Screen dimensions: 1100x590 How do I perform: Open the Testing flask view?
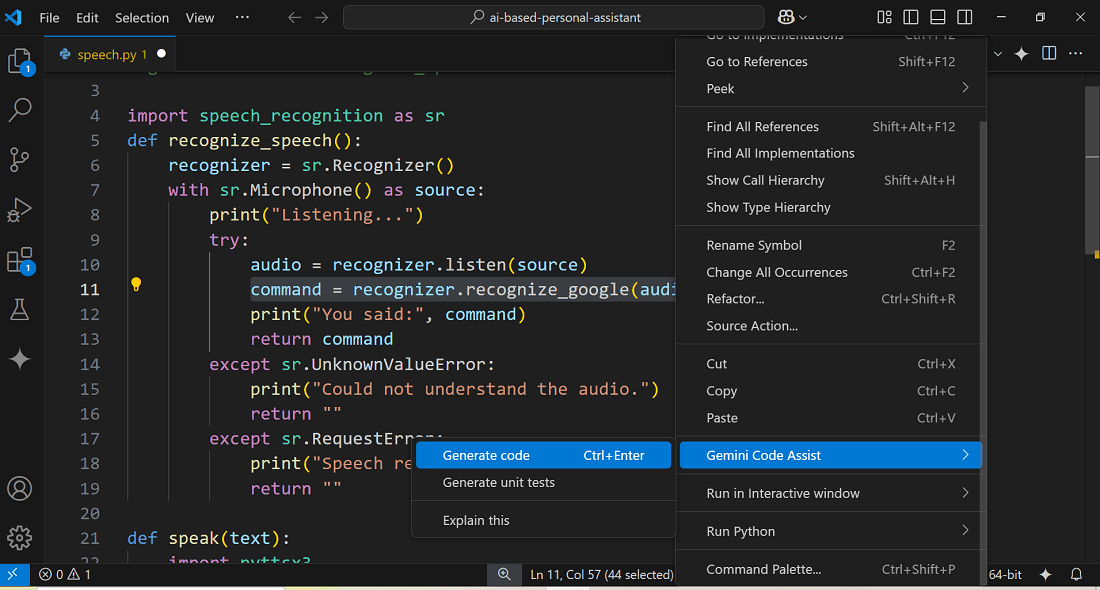click(x=20, y=309)
